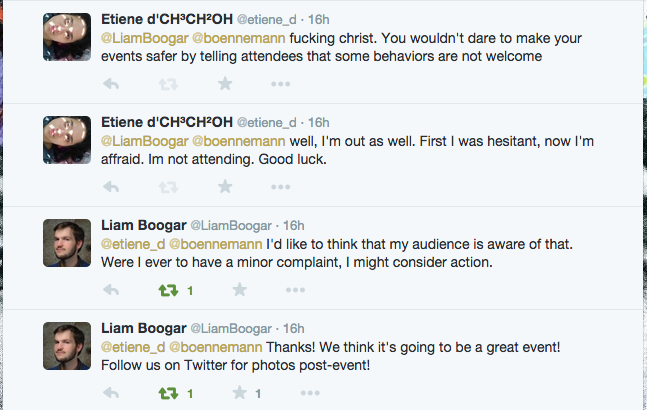The image size is (647, 410).
Task: Open more menu on 'minor complaint' tweet
Action: (295, 290)
